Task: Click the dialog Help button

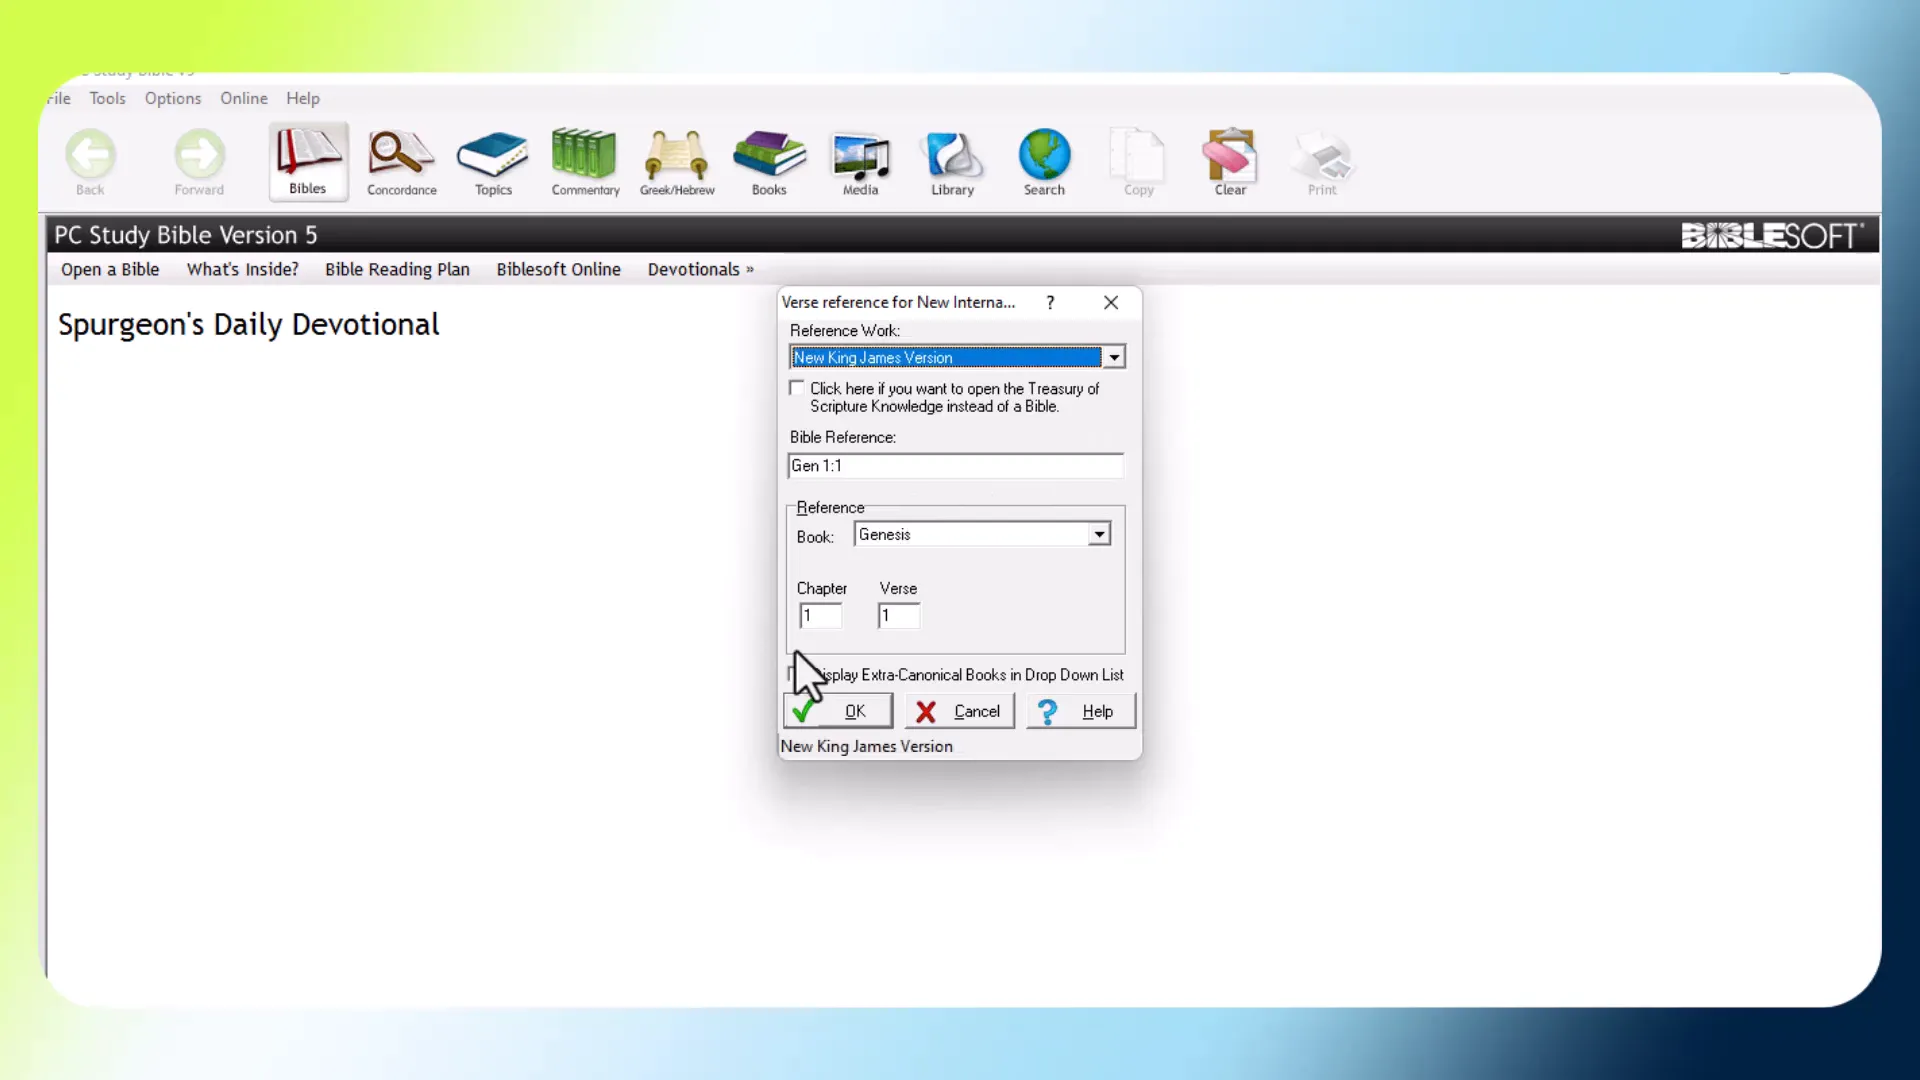Action: click(x=1081, y=711)
